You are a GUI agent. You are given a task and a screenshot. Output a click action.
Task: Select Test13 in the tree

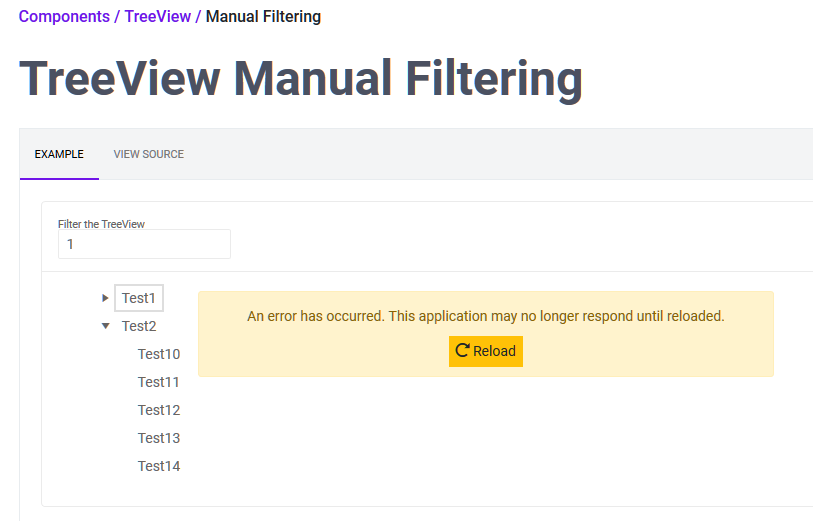[159, 438]
